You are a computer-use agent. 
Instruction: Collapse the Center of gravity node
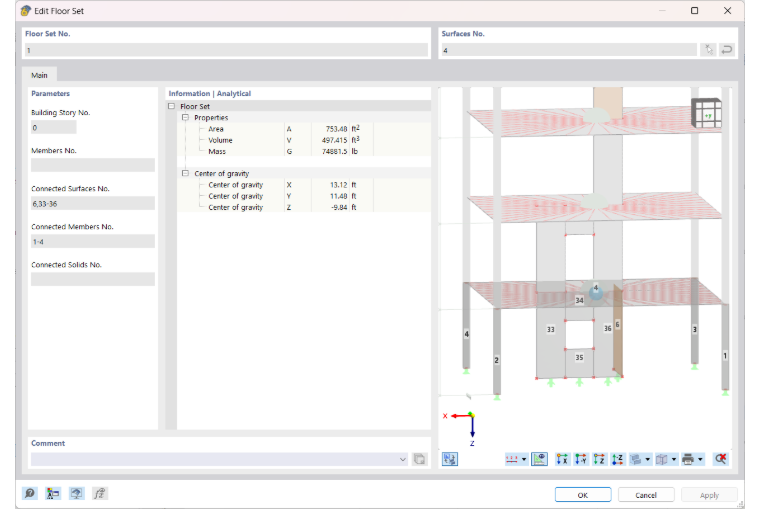tap(185, 173)
